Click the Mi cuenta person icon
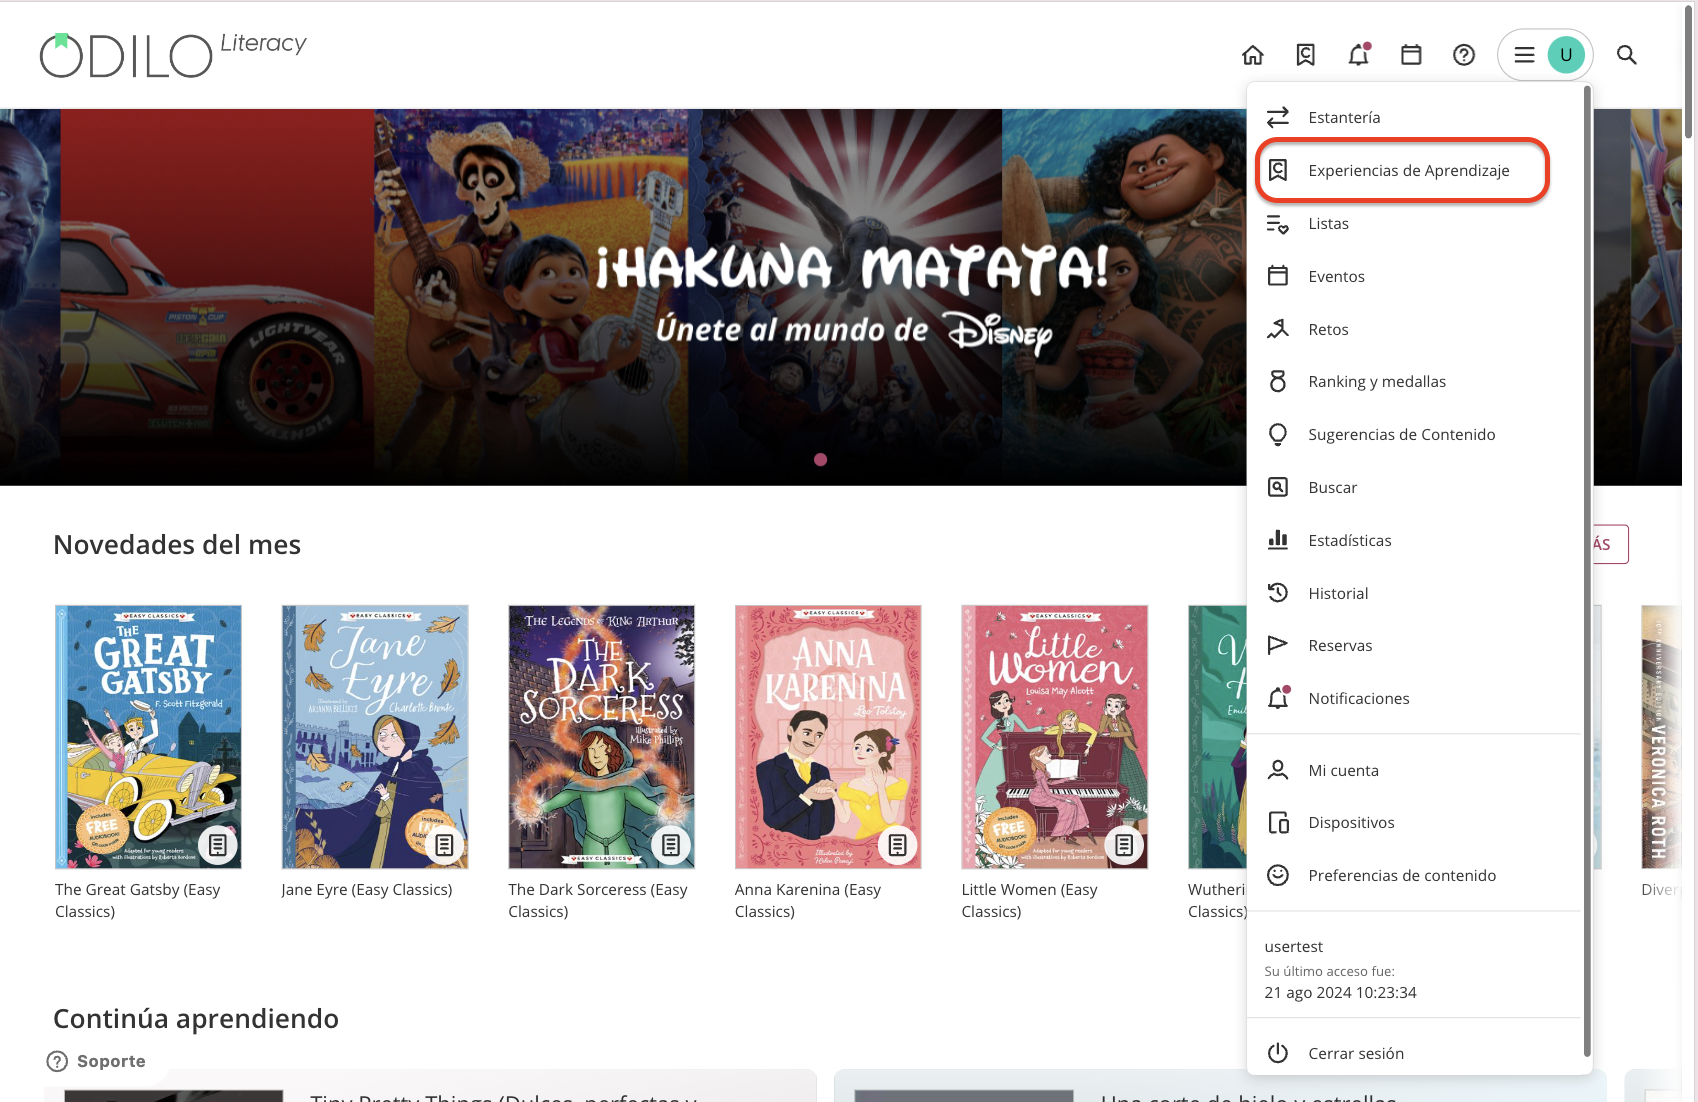Viewport: 1698px width, 1102px height. (x=1278, y=770)
